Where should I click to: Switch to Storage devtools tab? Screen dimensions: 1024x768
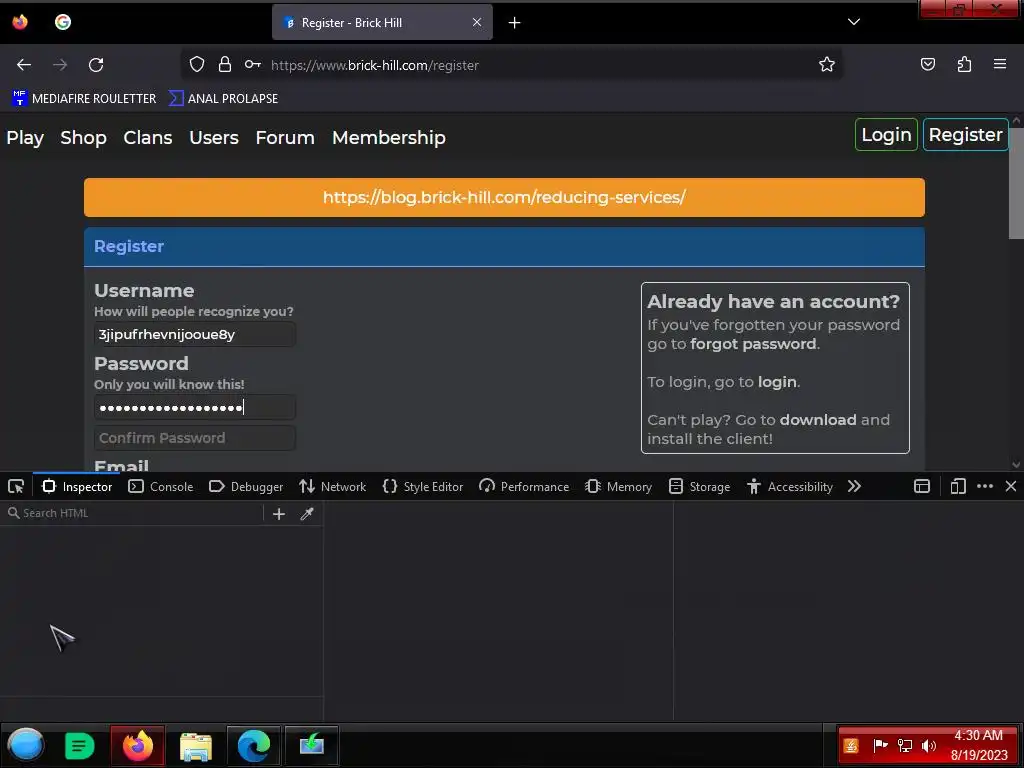coord(699,487)
